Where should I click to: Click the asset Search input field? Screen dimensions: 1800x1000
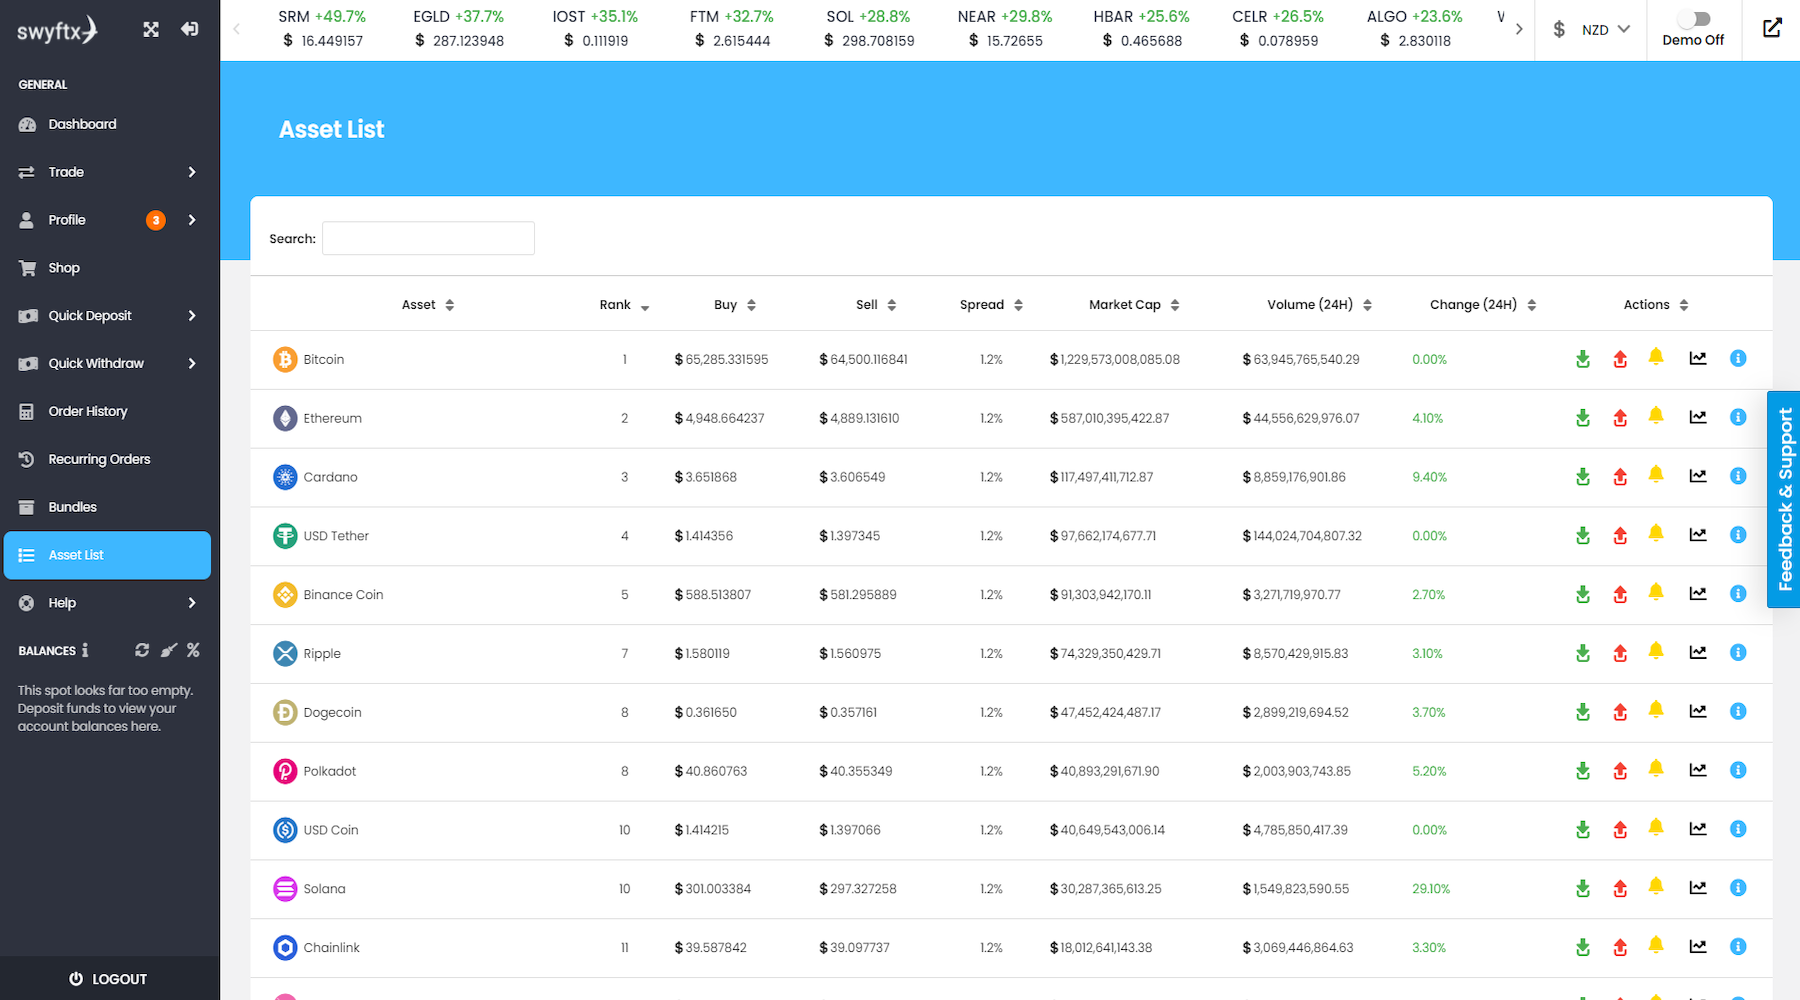click(x=428, y=239)
